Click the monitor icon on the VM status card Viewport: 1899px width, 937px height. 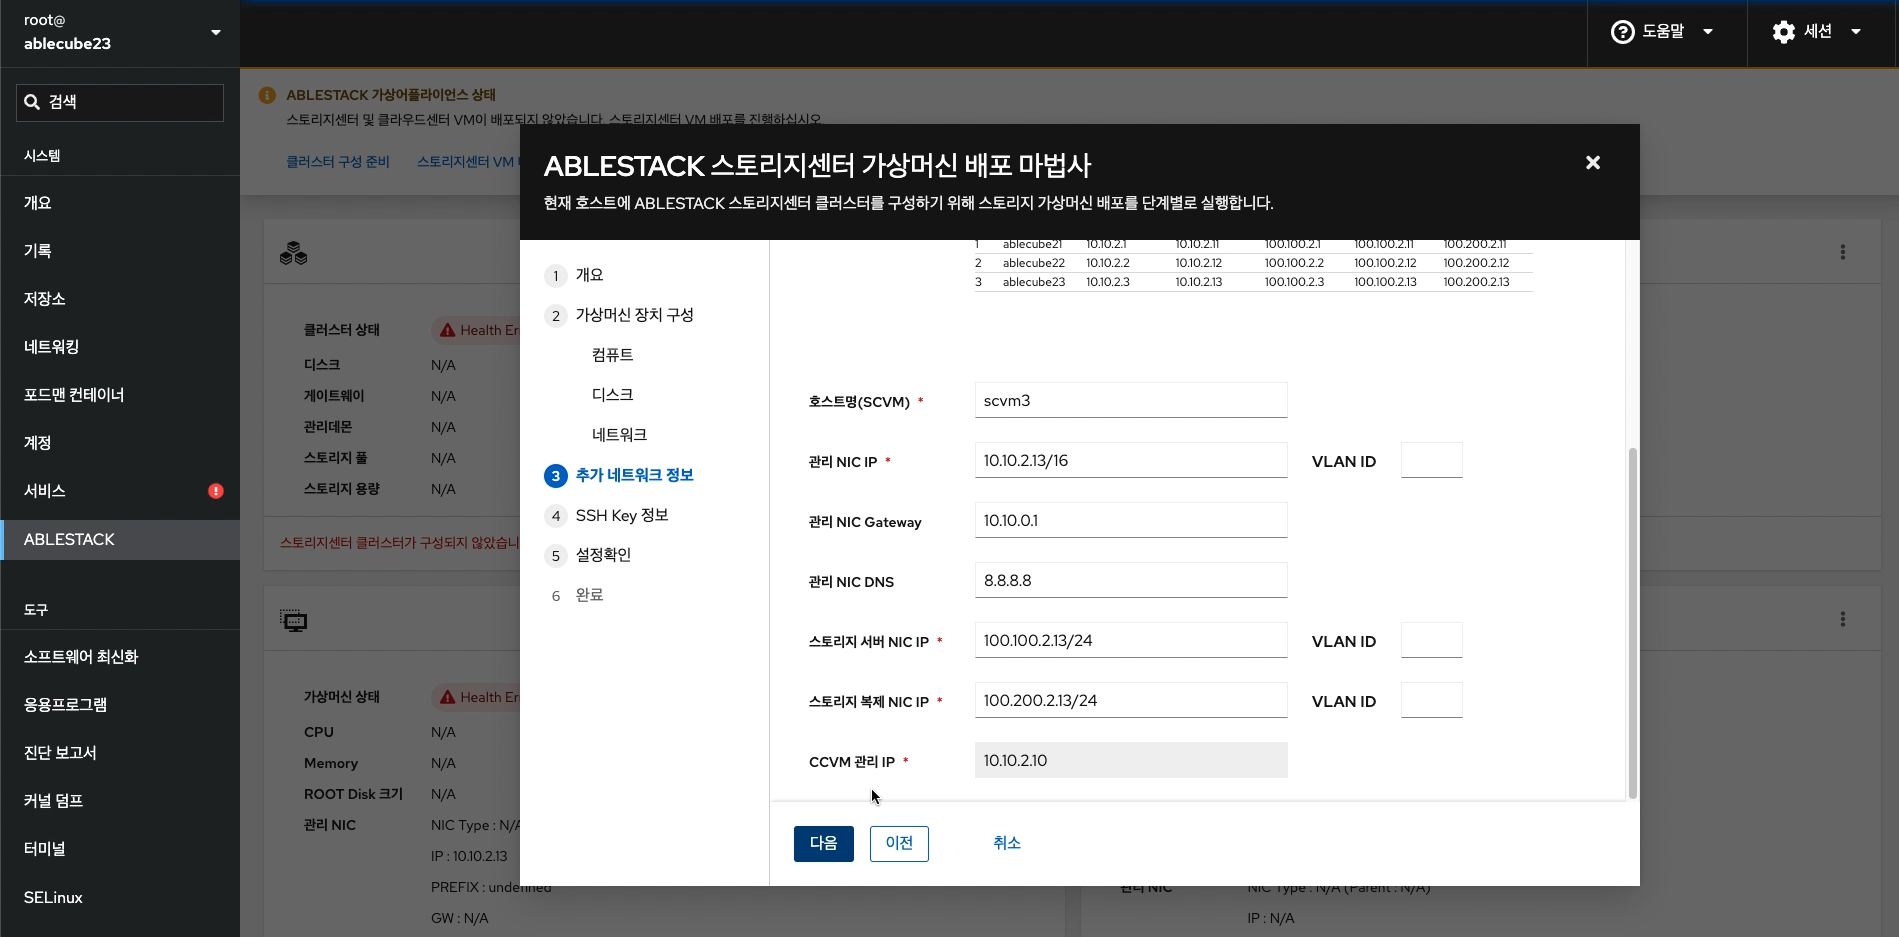tap(294, 620)
